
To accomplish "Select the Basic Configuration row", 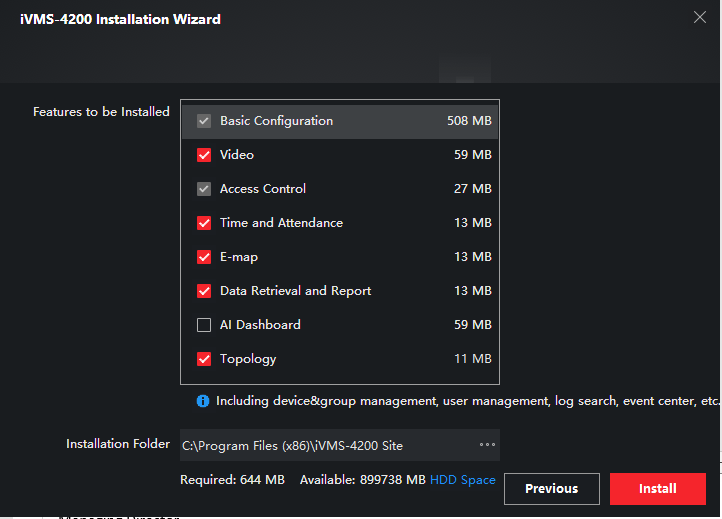I will pyautogui.click(x=340, y=121).
